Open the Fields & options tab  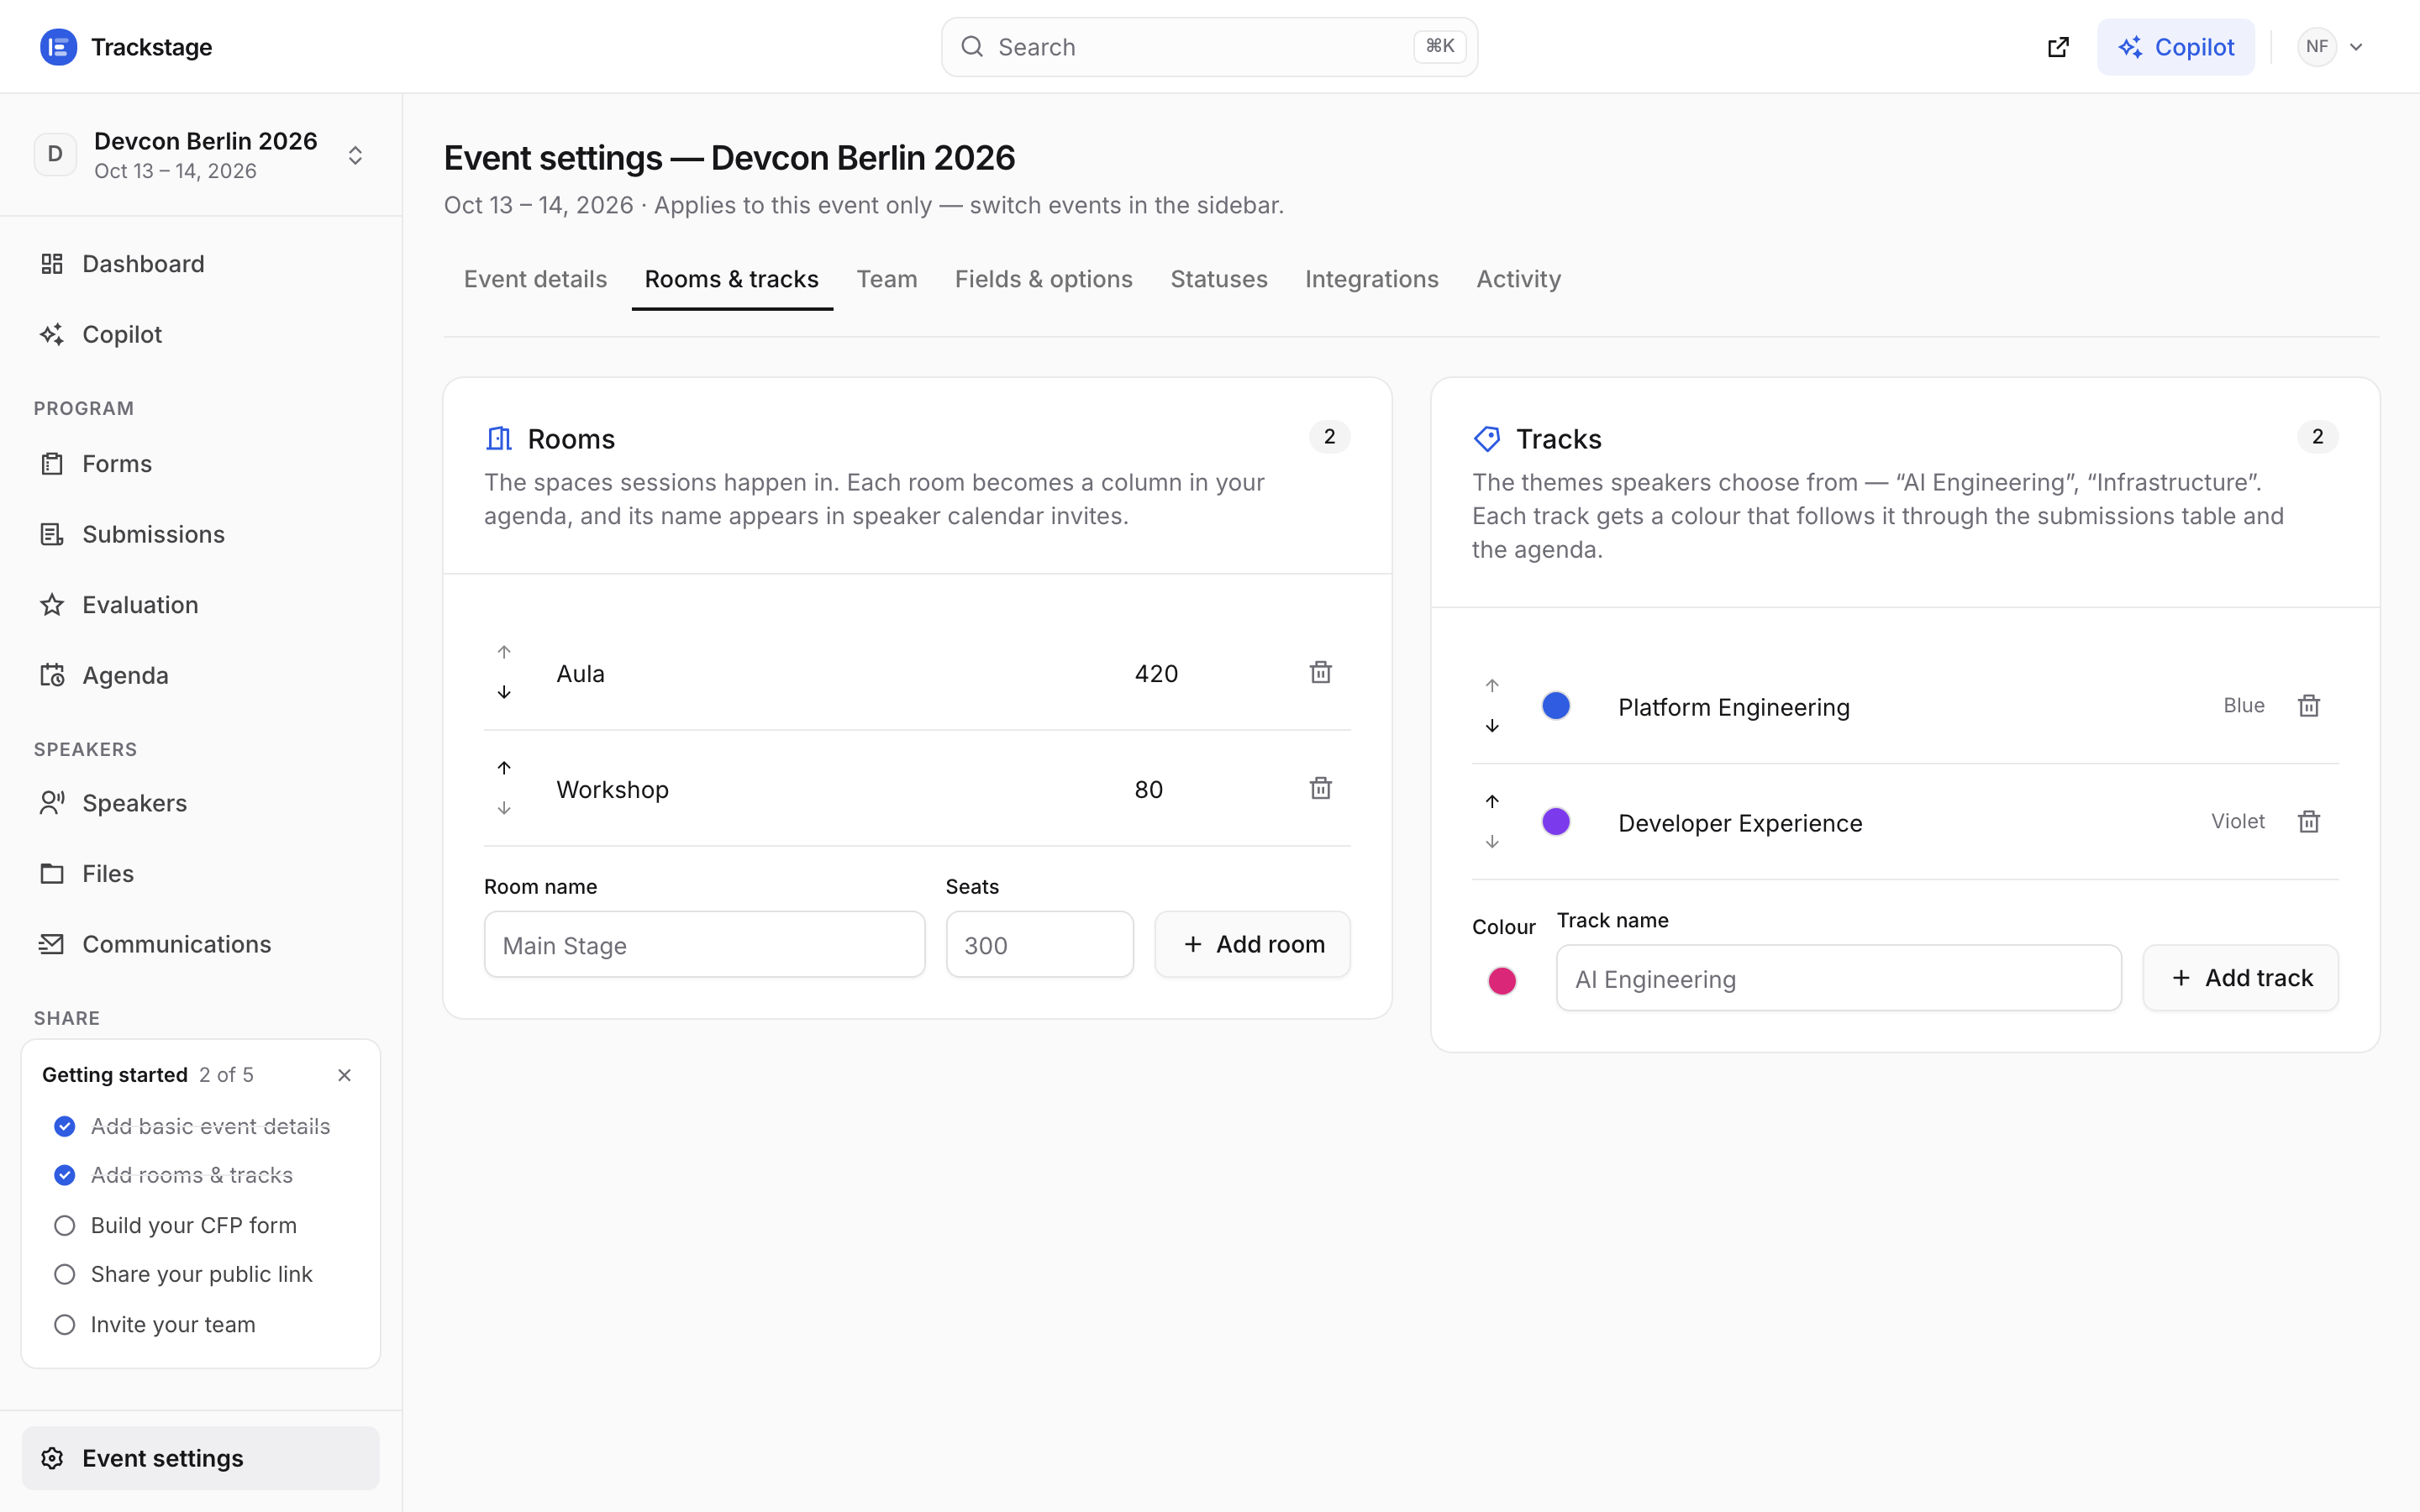click(x=1043, y=279)
